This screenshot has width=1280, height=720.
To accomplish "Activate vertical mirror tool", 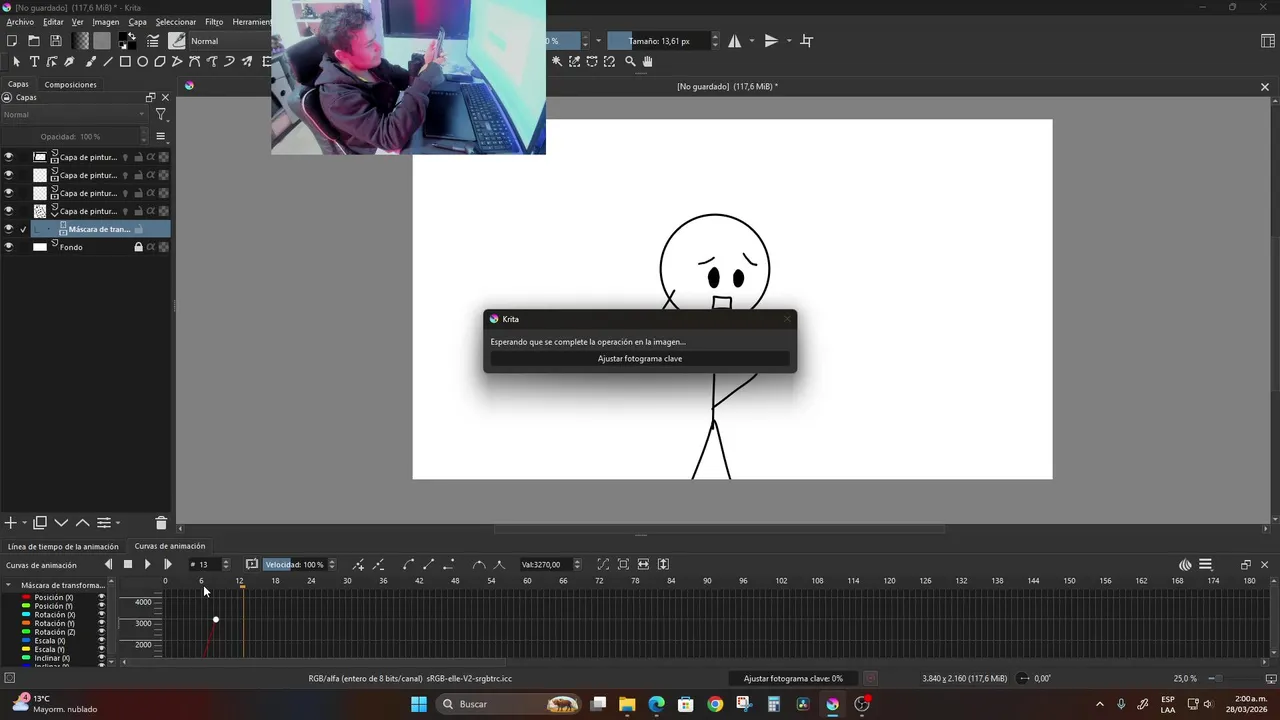I will coord(771,41).
